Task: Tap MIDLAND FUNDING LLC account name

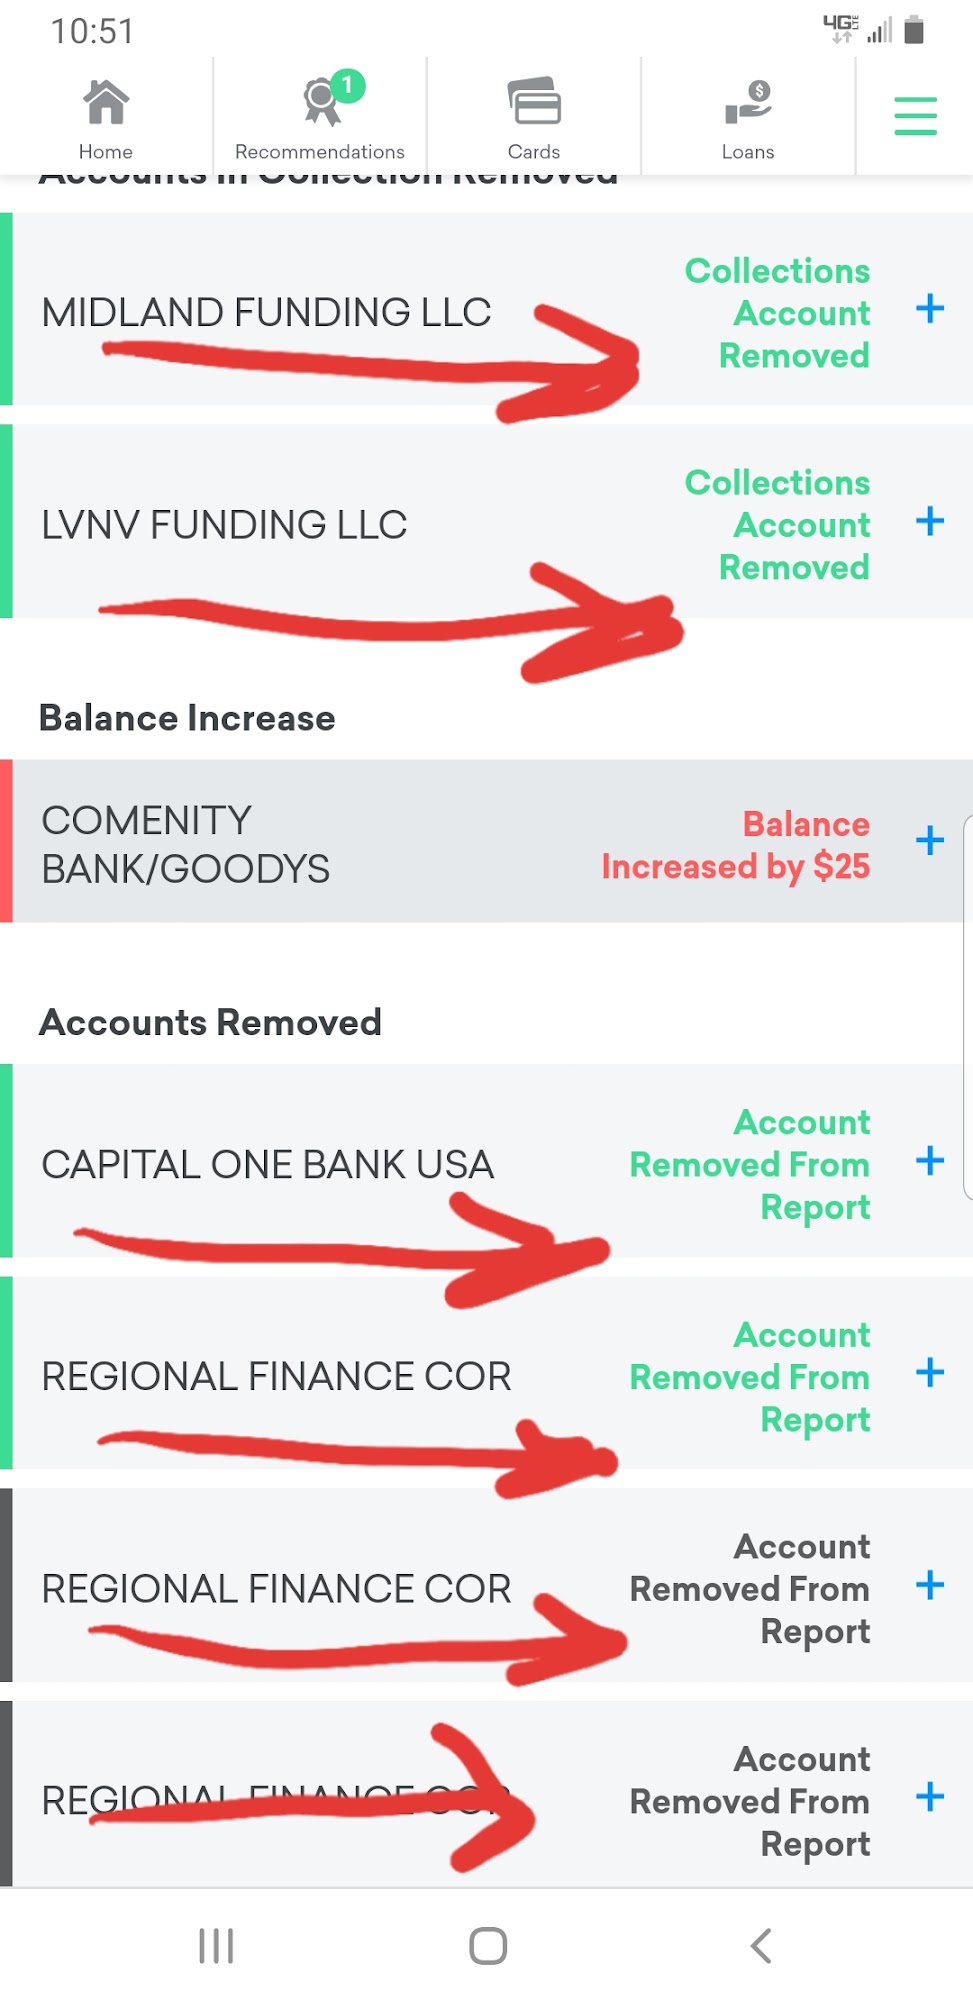Action: (266, 313)
